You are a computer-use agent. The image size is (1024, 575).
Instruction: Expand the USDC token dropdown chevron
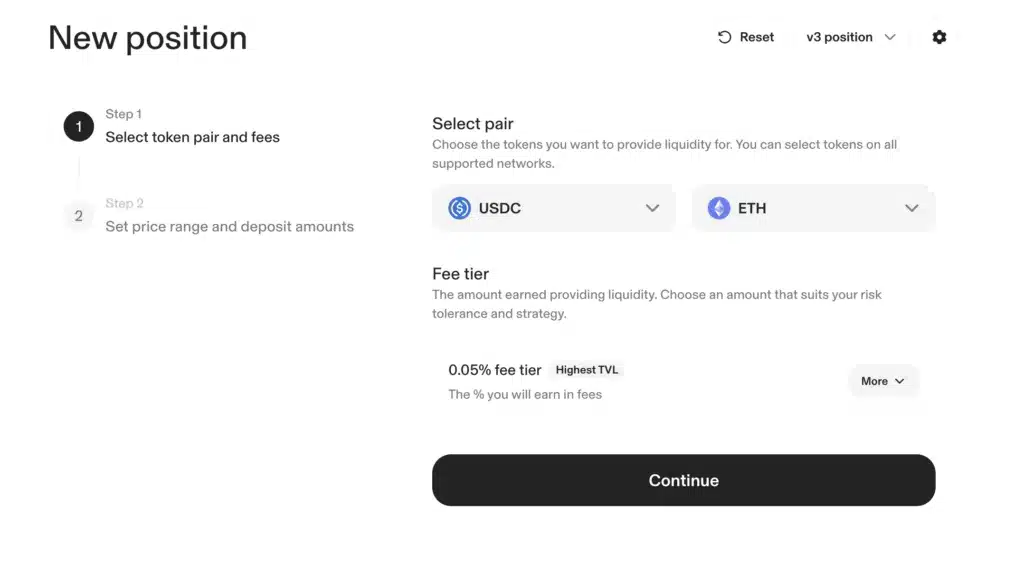[x=652, y=208]
